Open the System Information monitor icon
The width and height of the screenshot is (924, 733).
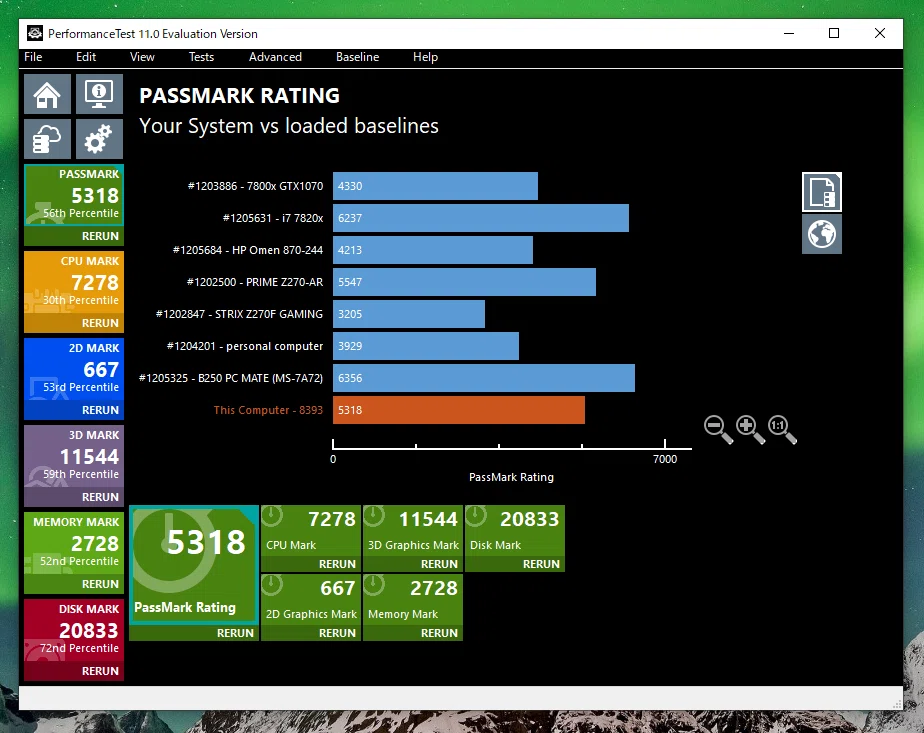99,94
